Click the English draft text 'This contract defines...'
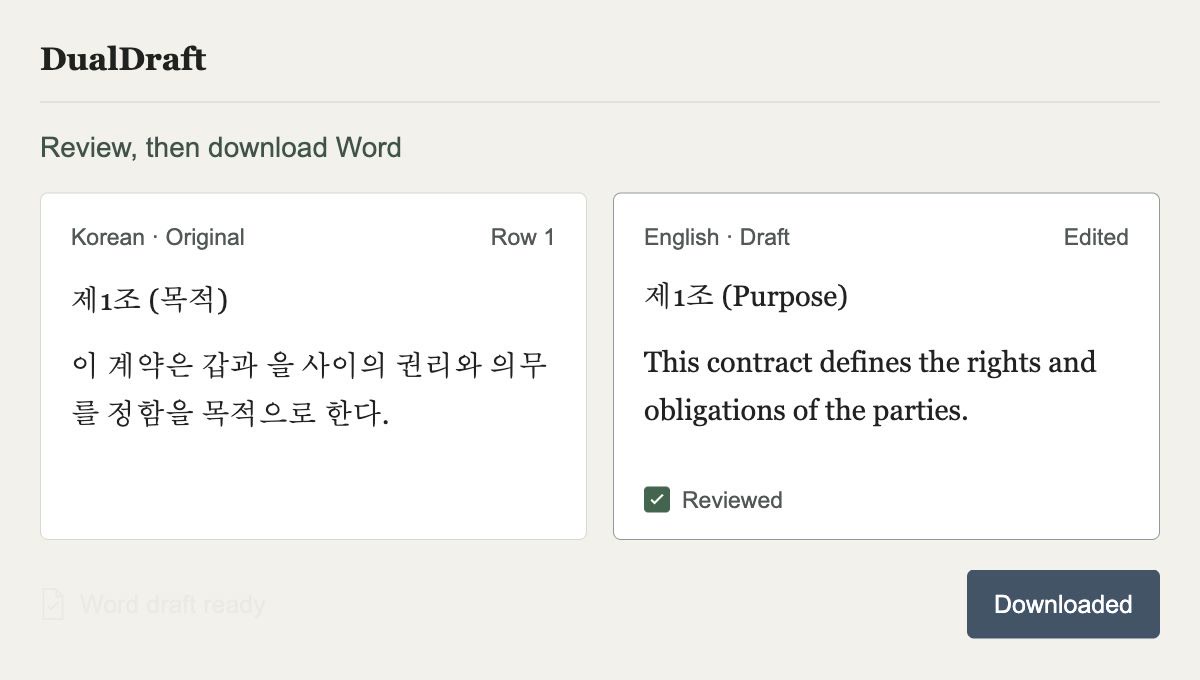1200x680 pixels. tap(870, 386)
